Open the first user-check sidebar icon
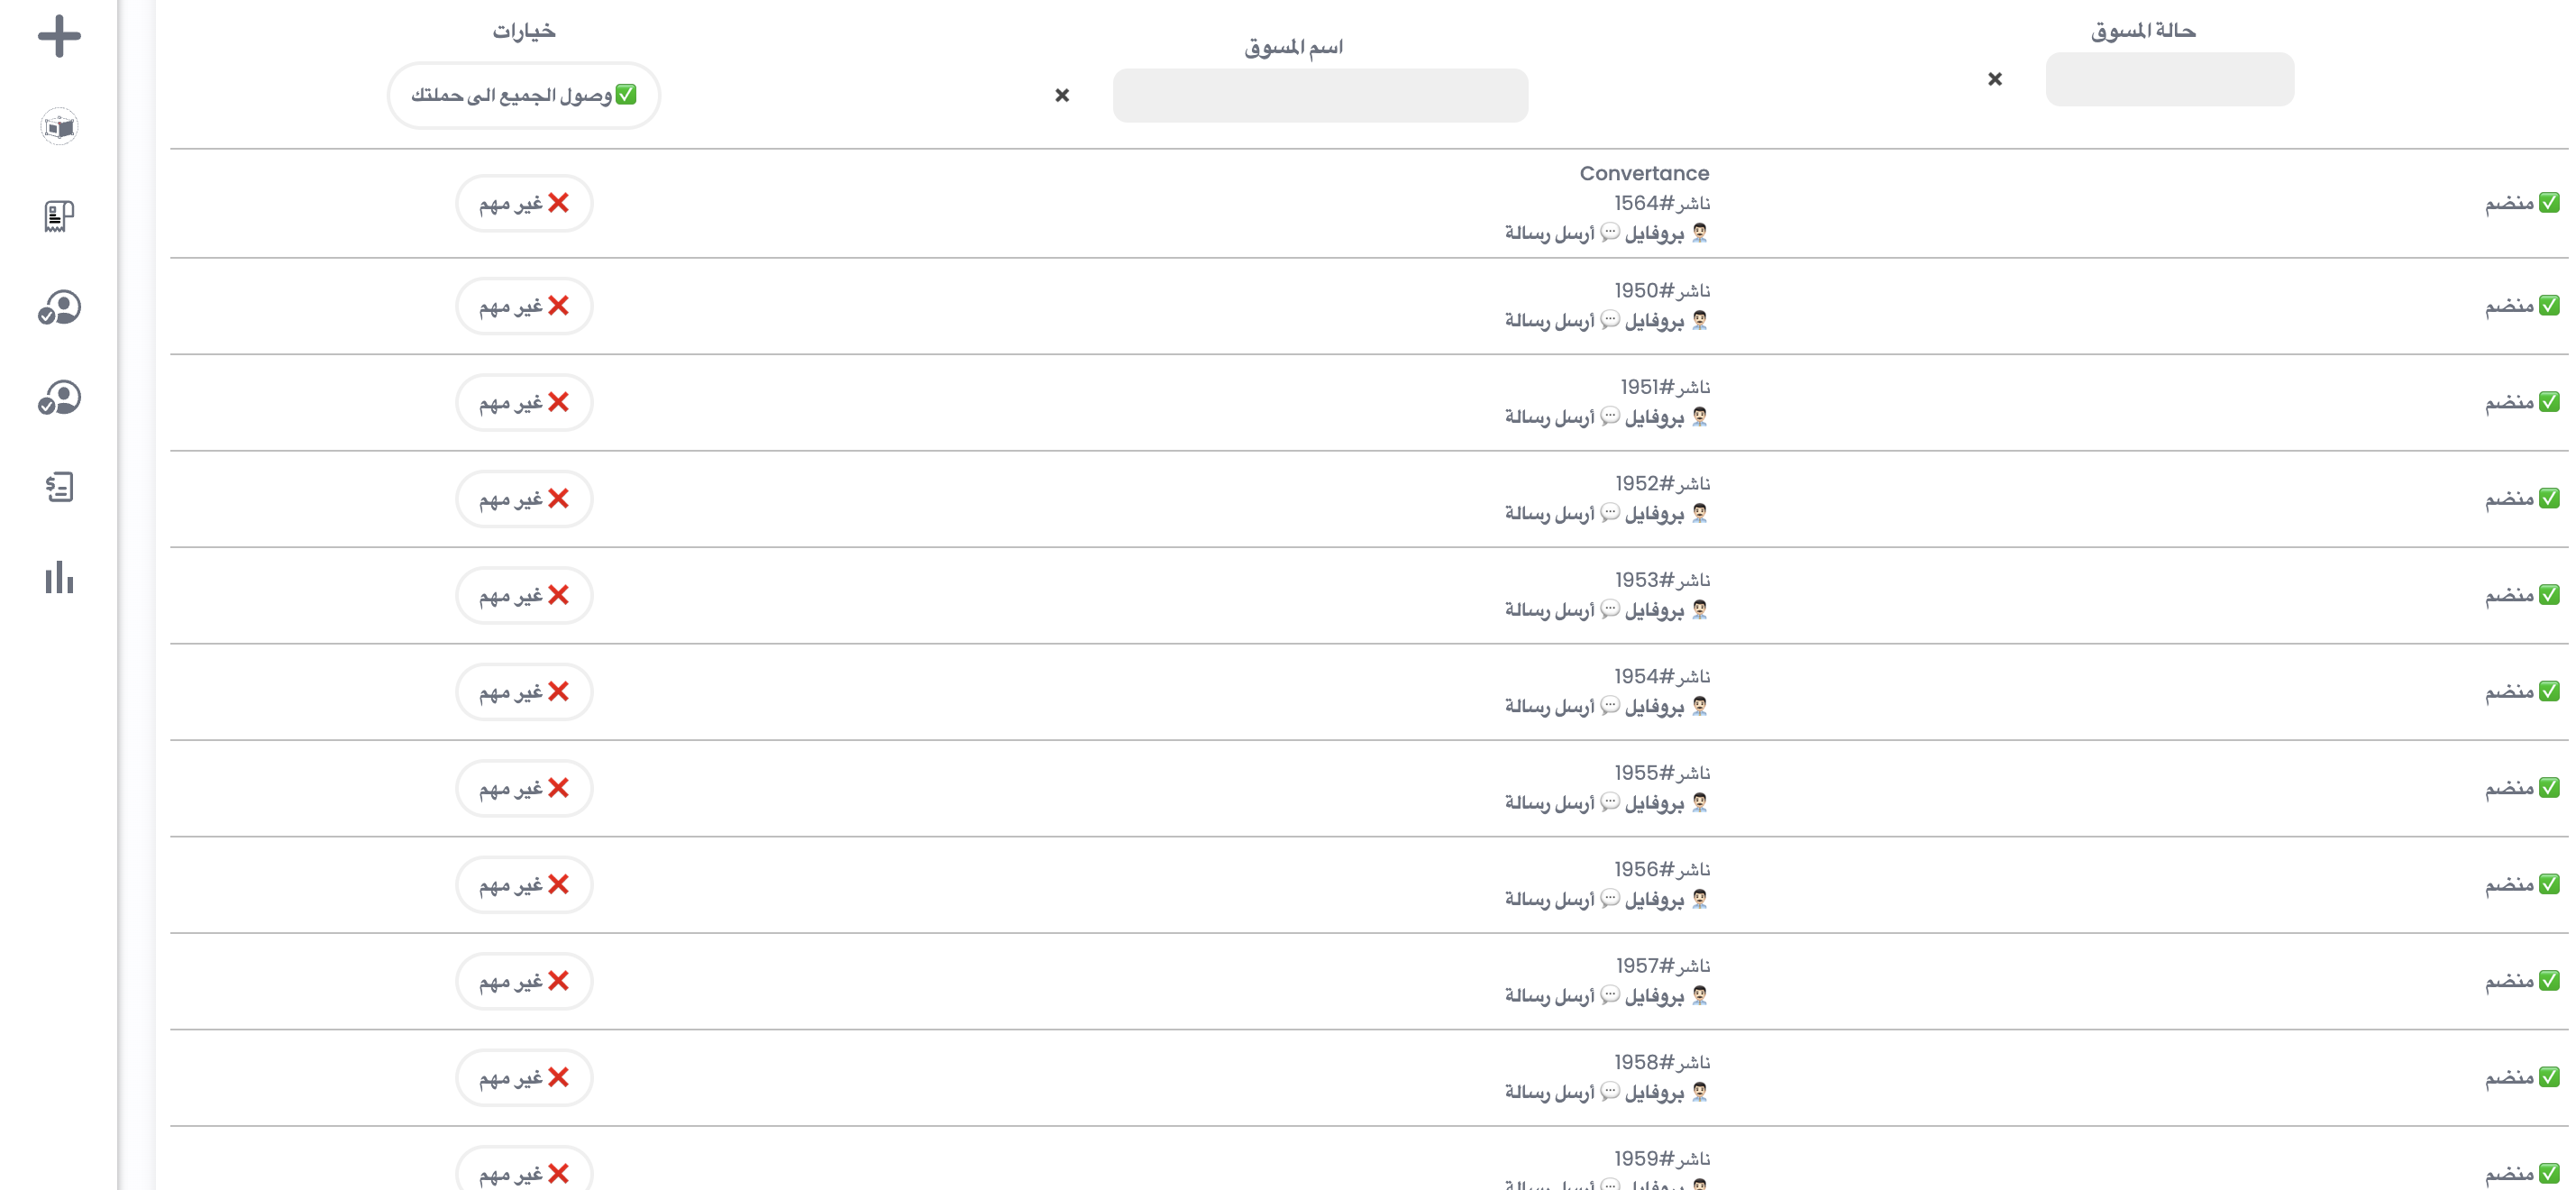 click(59, 307)
